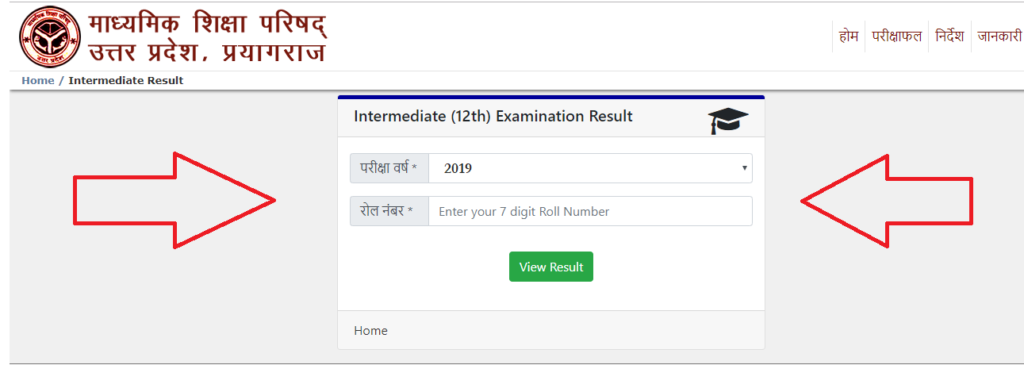The image size is (1024, 365).
Task: Click the green View Result button
Action: pos(551,267)
